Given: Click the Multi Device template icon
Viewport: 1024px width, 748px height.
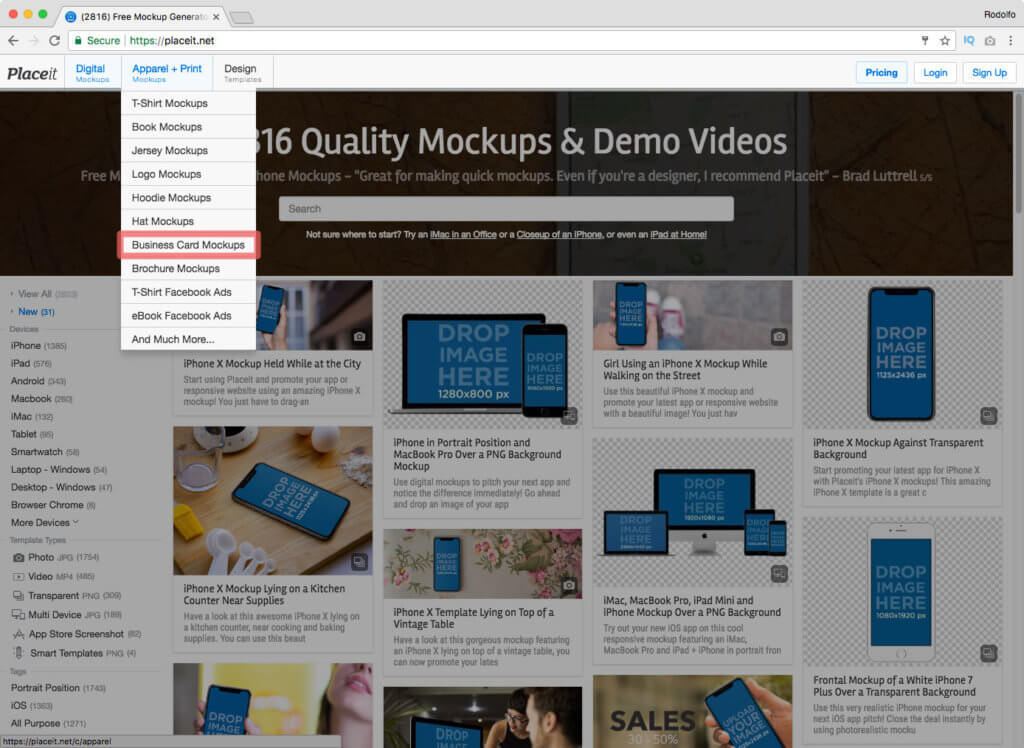Looking at the screenshot, I should [x=18, y=615].
